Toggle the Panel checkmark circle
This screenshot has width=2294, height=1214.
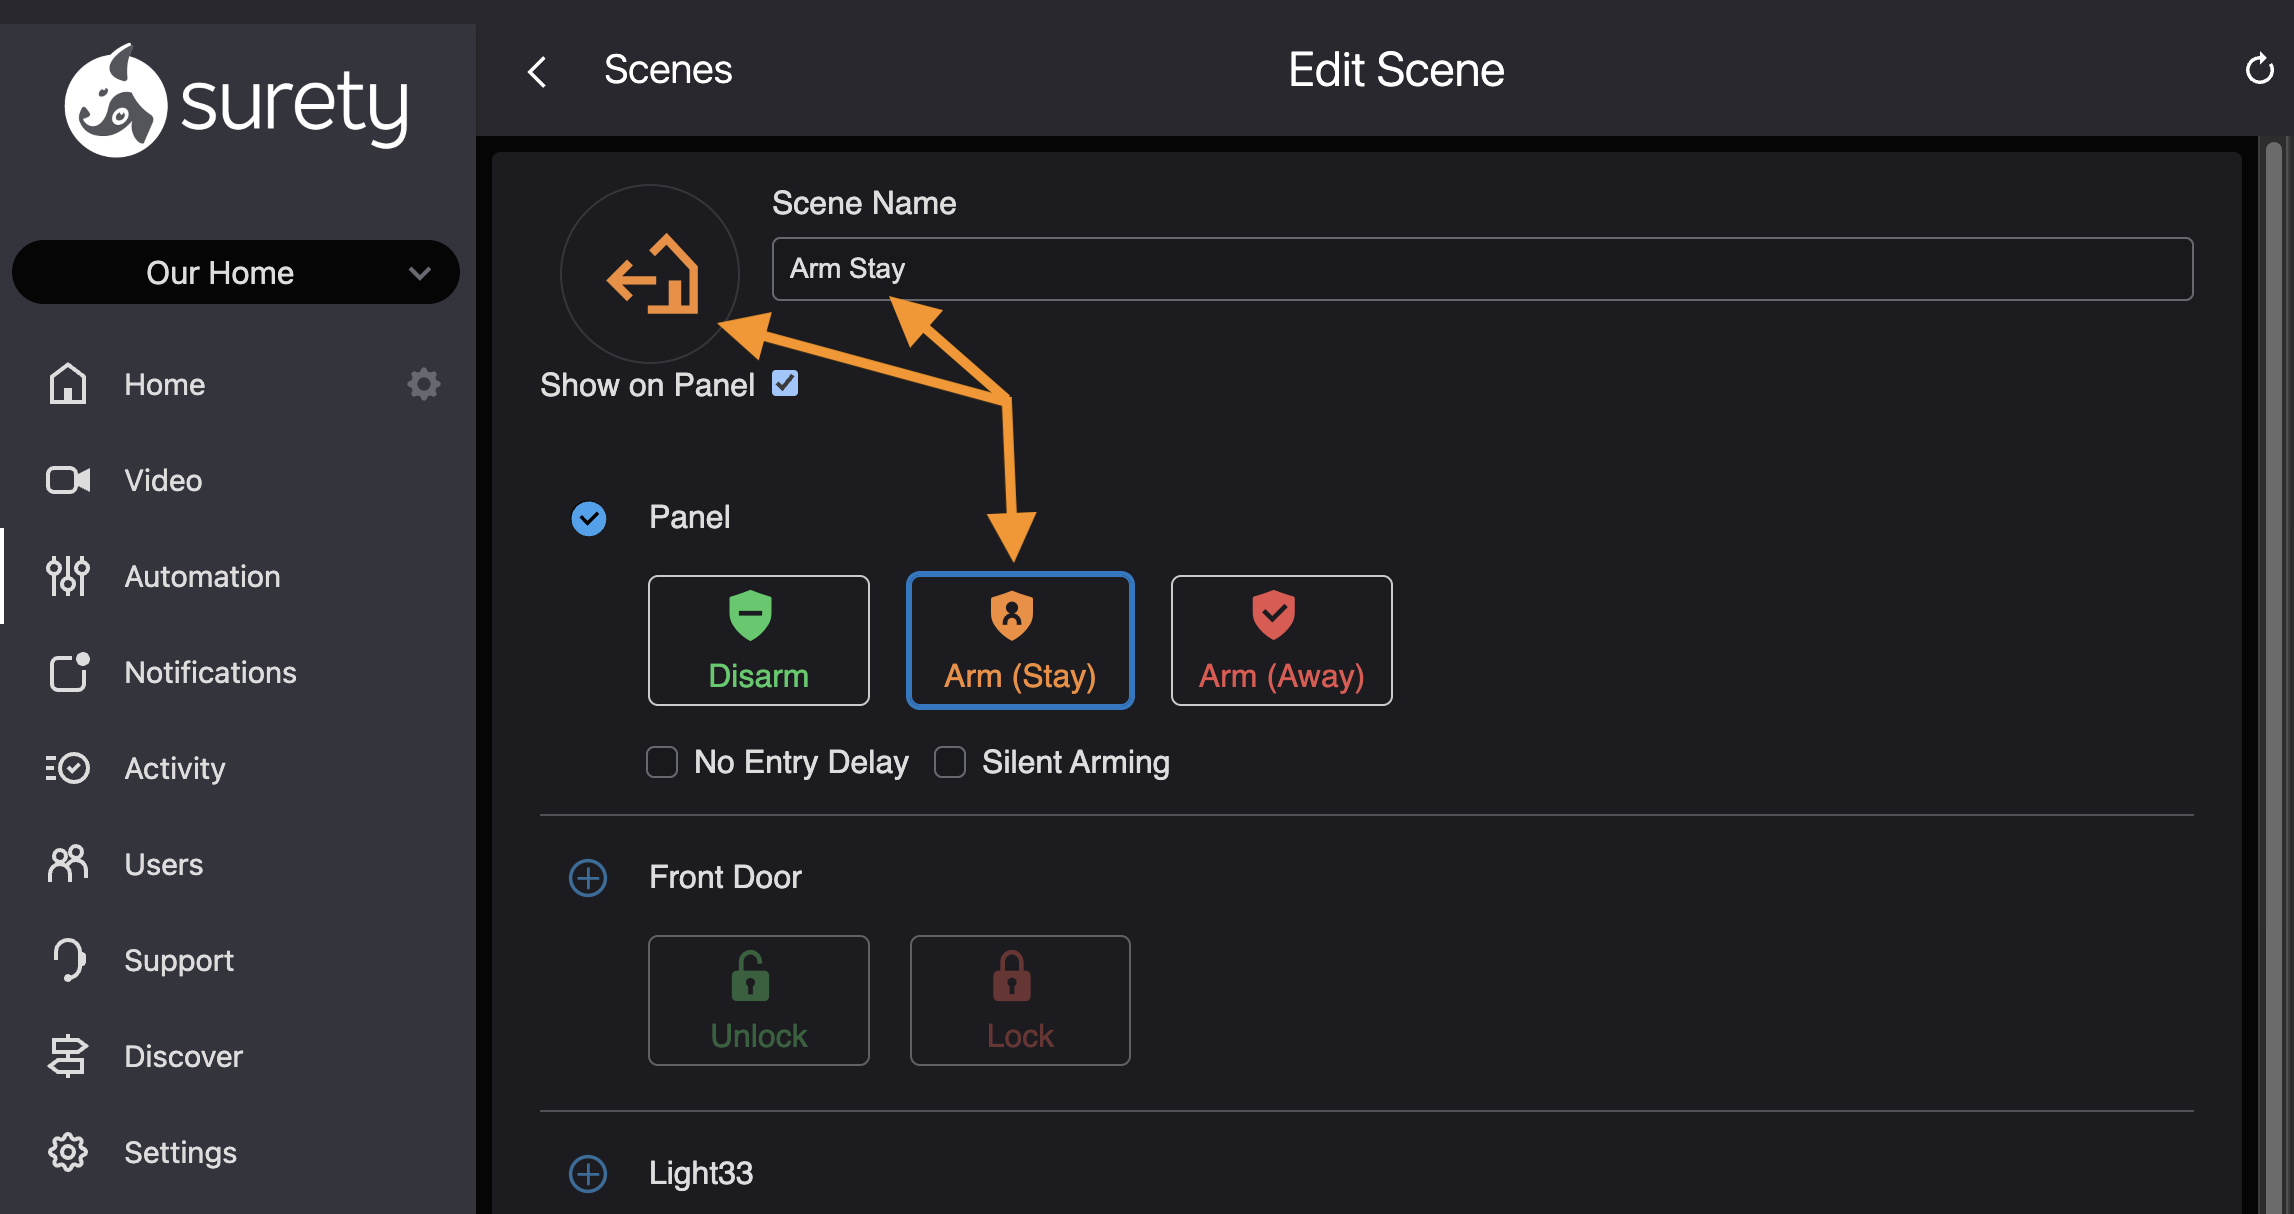point(588,518)
